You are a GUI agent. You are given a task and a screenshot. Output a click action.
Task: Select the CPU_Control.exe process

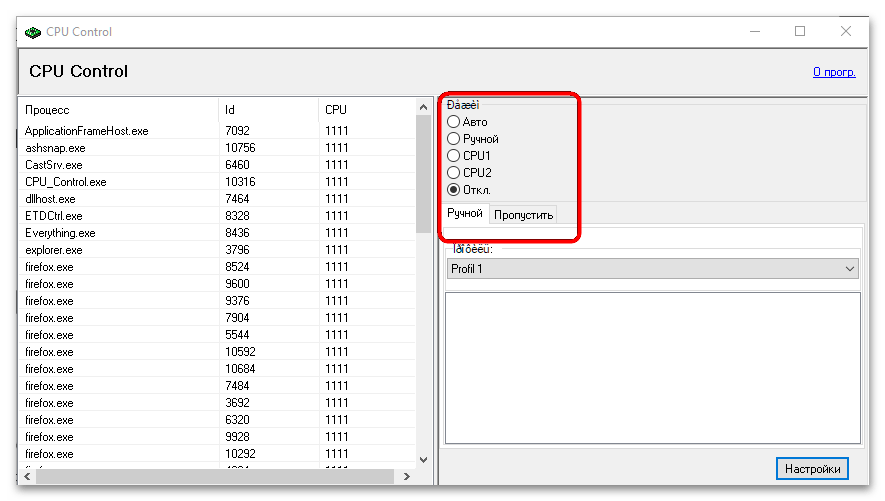tap(217, 182)
